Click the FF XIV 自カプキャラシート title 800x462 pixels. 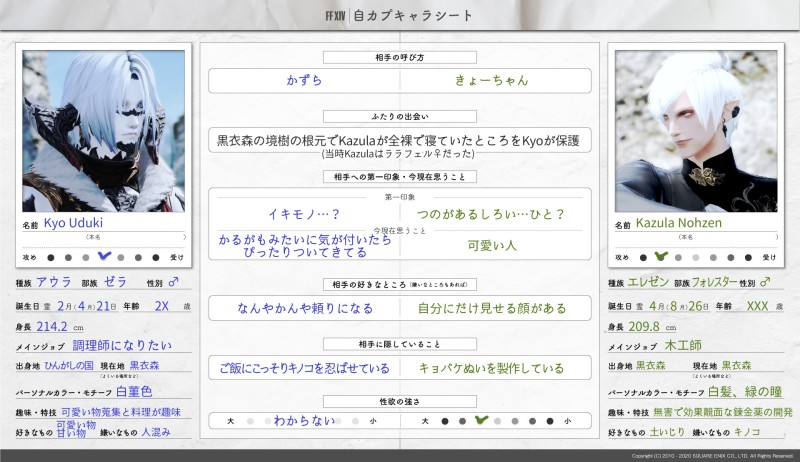399,16
